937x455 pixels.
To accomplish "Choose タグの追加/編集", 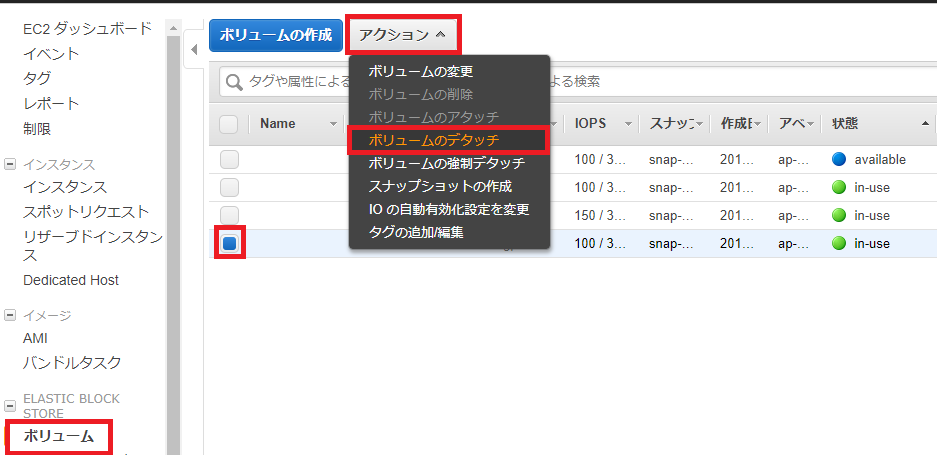I will [x=416, y=232].
